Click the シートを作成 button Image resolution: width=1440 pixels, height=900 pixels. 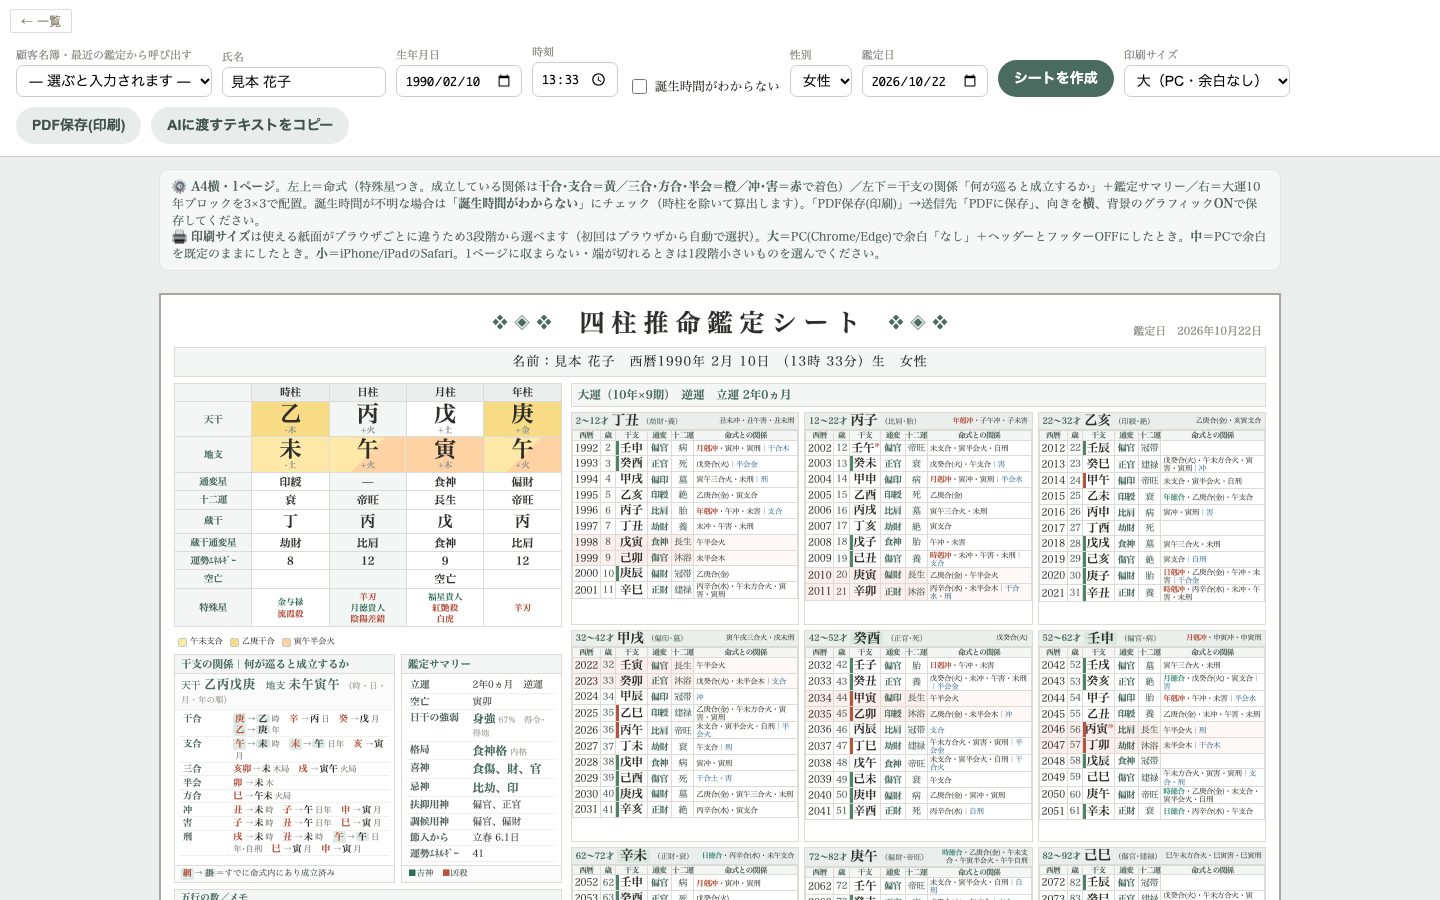(1056, 78)
